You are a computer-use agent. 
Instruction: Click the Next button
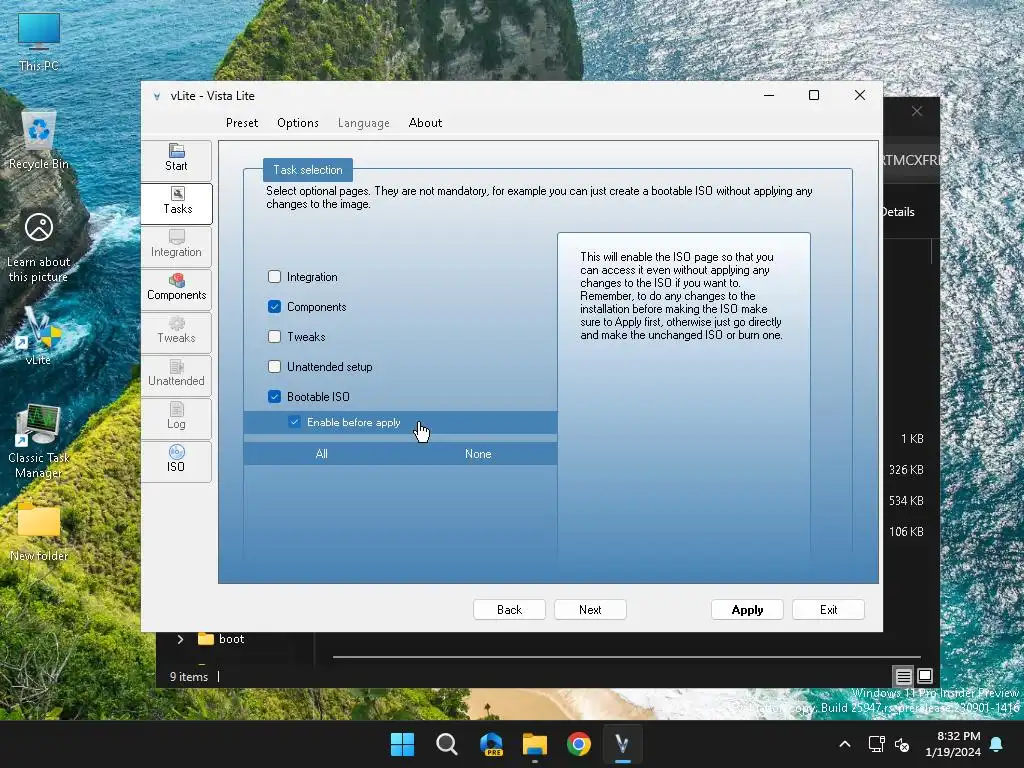coord(590,610)
